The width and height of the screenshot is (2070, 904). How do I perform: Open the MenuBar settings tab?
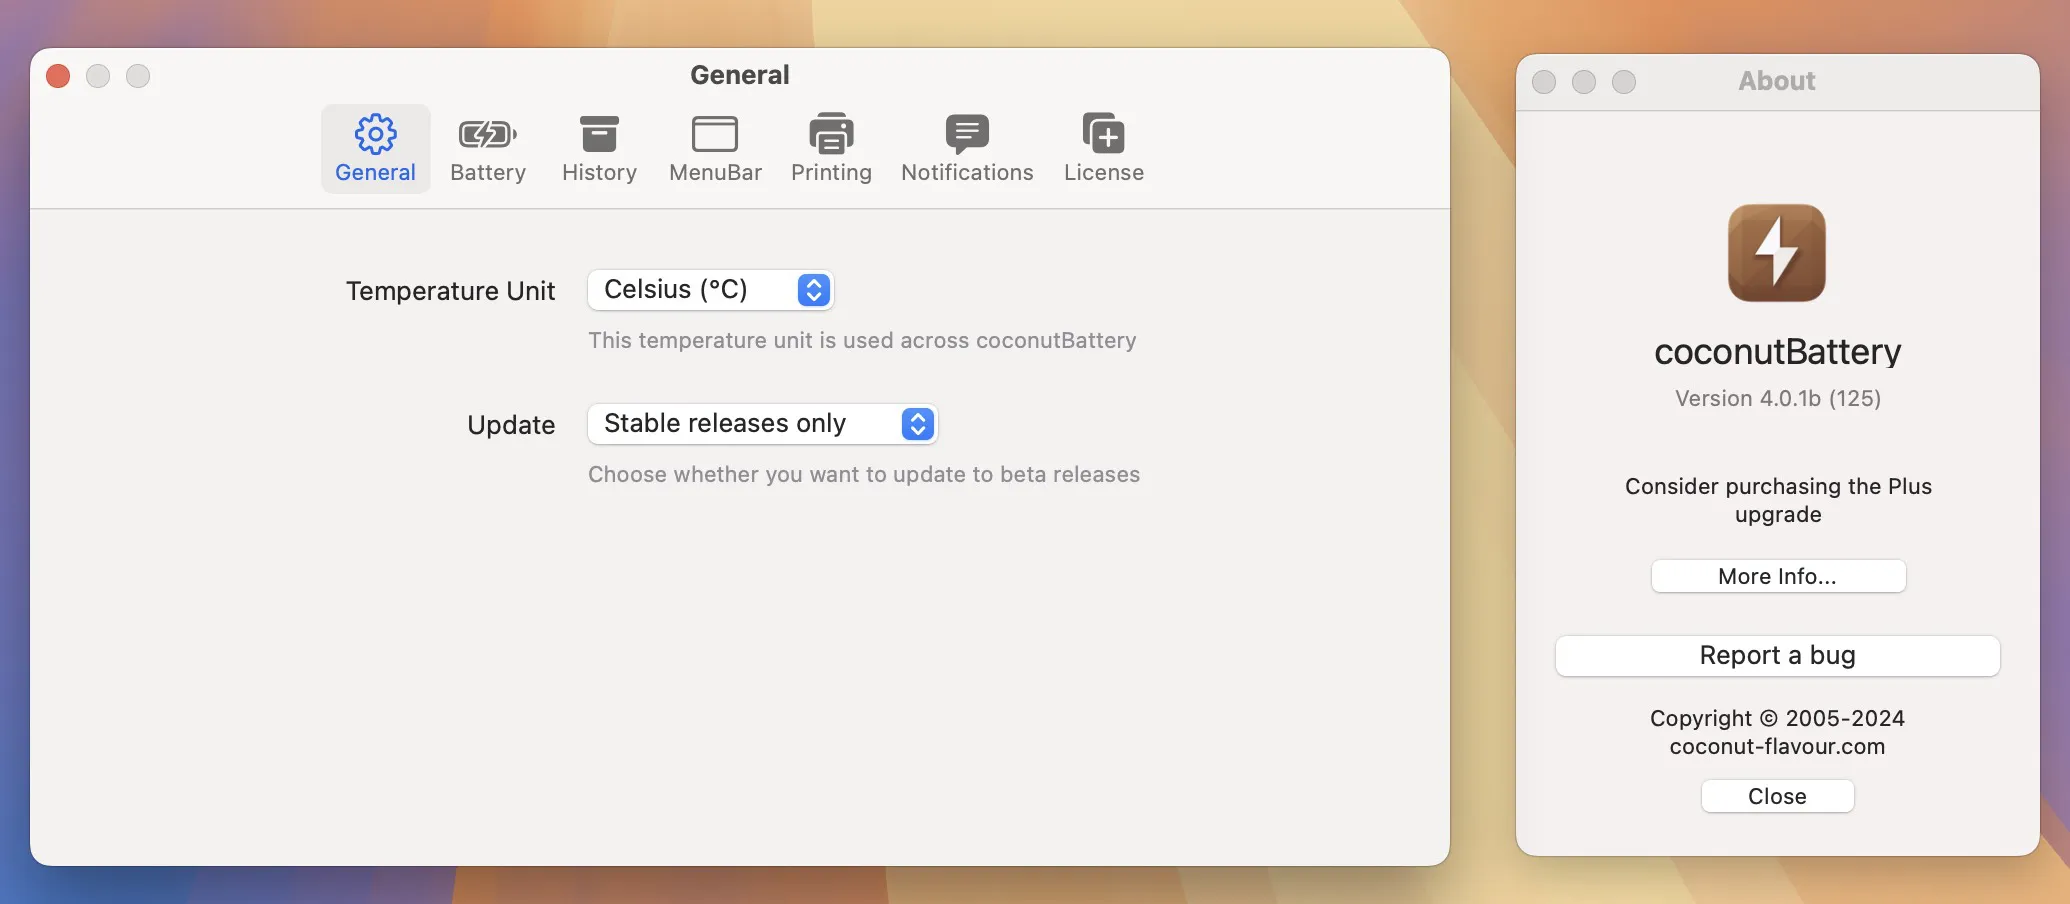click(715, 148)
